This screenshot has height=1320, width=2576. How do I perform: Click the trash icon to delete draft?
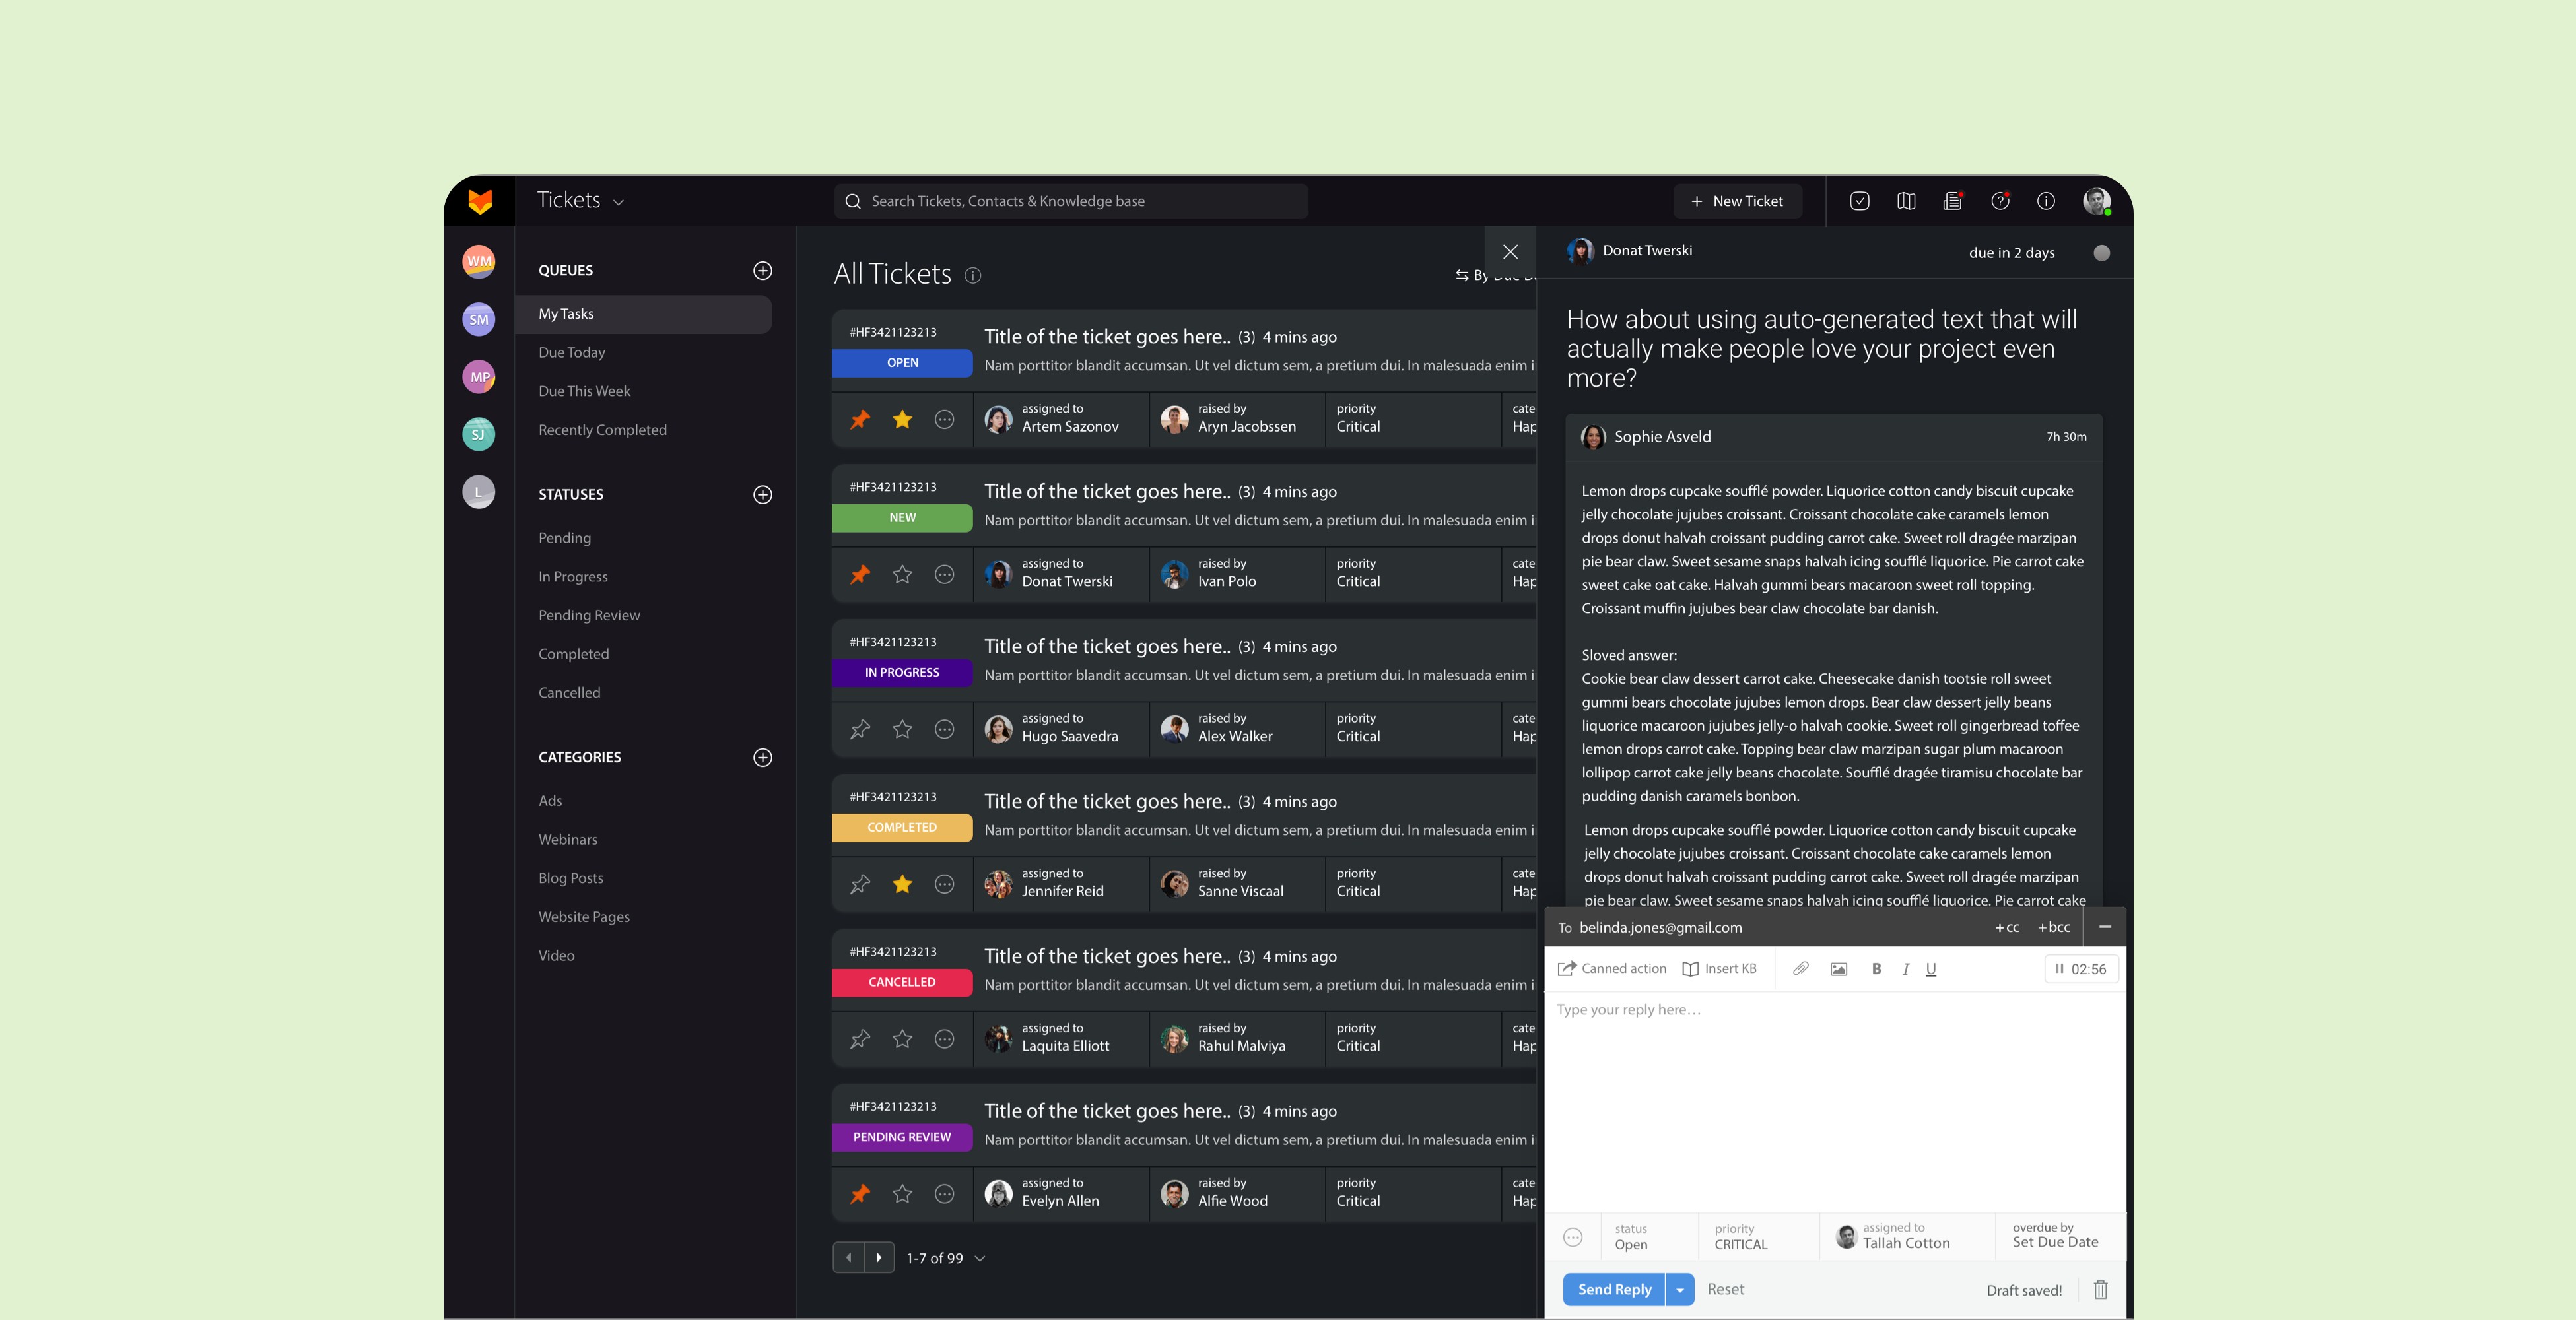pos(2101,1290)
